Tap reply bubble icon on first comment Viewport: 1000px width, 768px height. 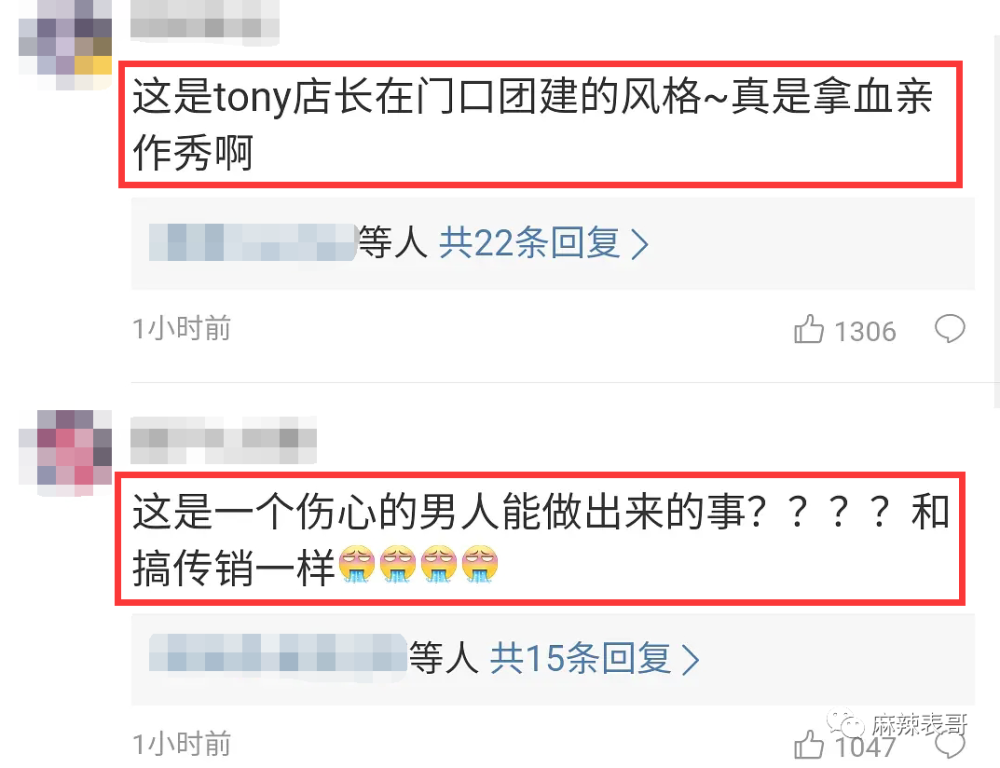point(950,329)
